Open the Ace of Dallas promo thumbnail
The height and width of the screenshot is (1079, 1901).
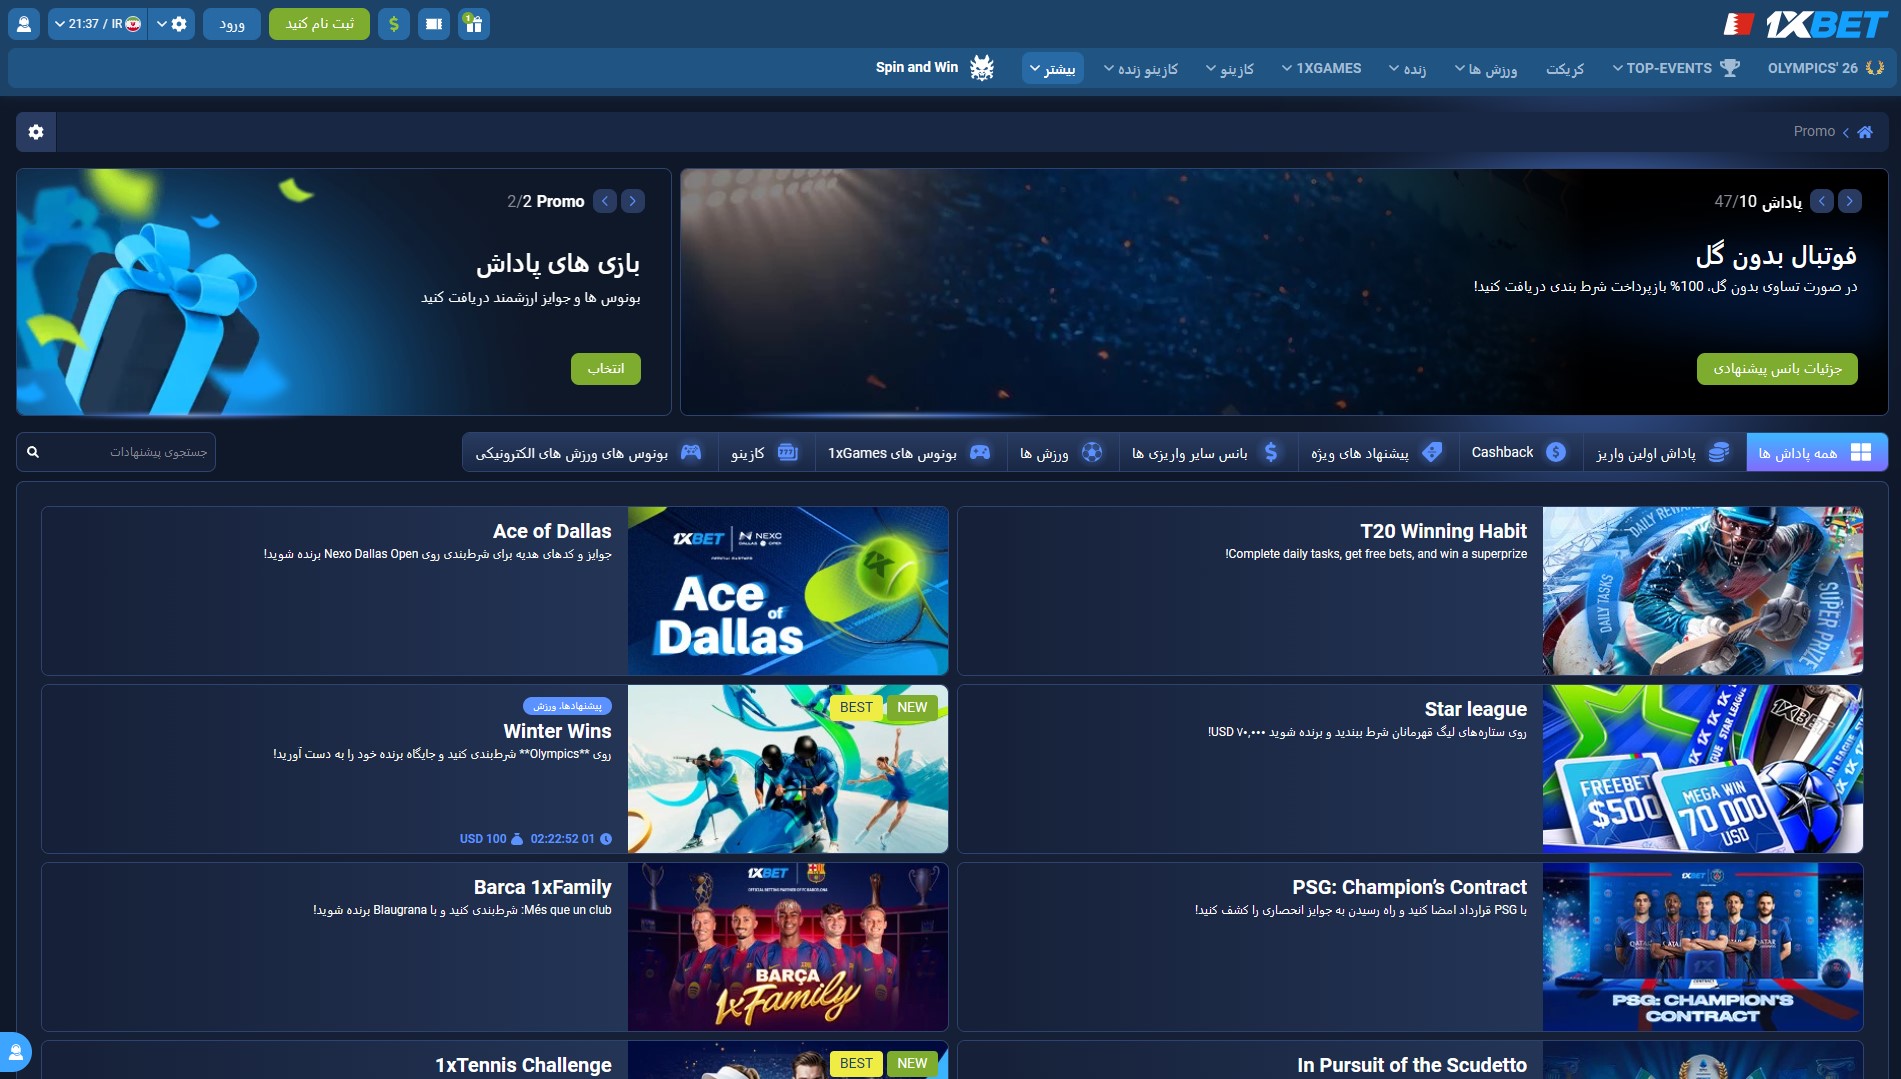[x=787, y=591]
